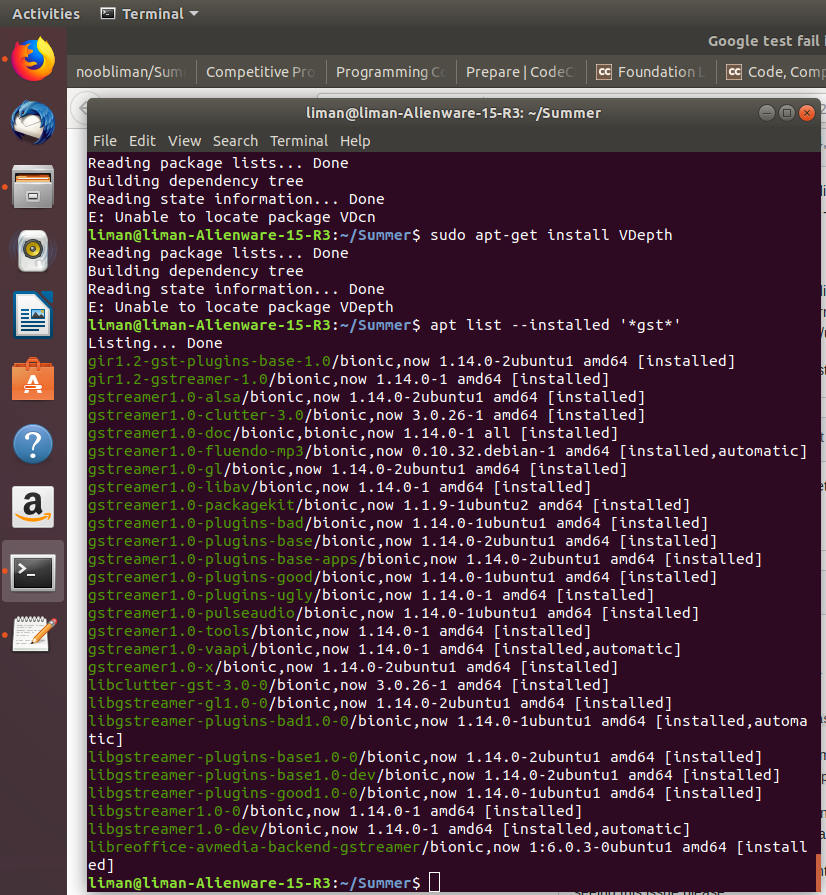Click the terminal cursor at last prompt

point(434,882)
